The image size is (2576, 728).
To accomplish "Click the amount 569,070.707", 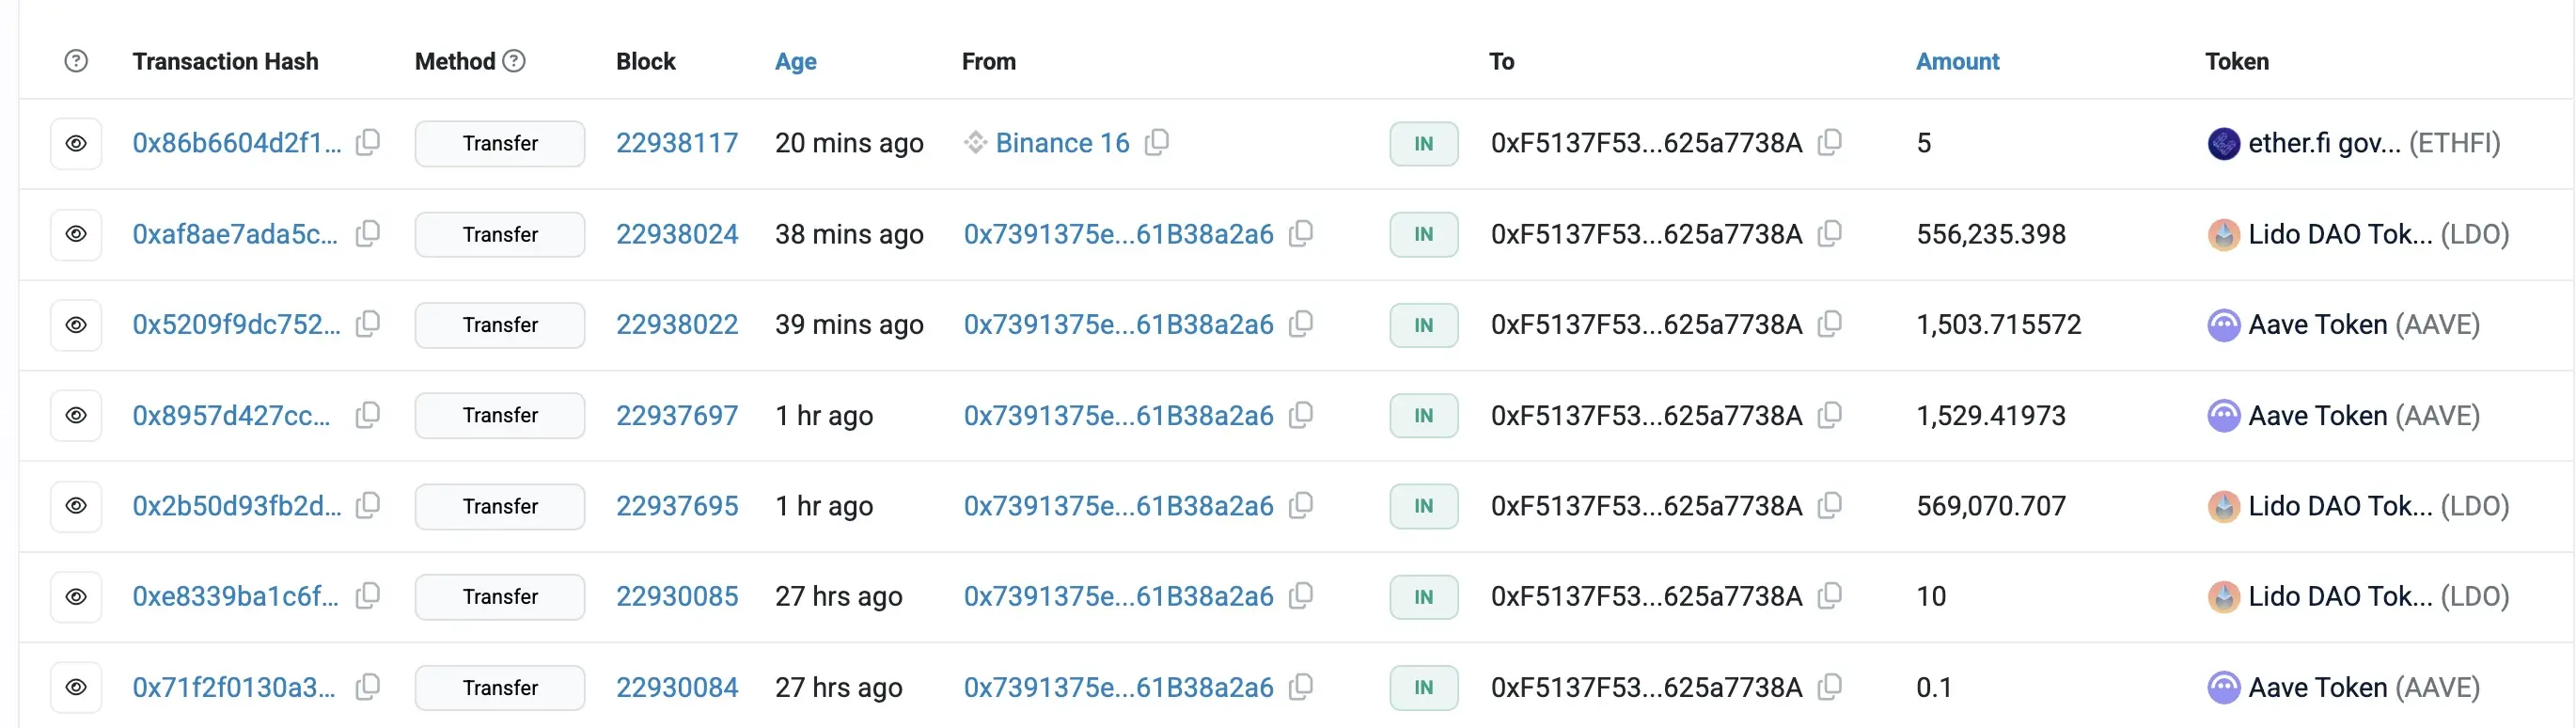I will coord(1991,506).
